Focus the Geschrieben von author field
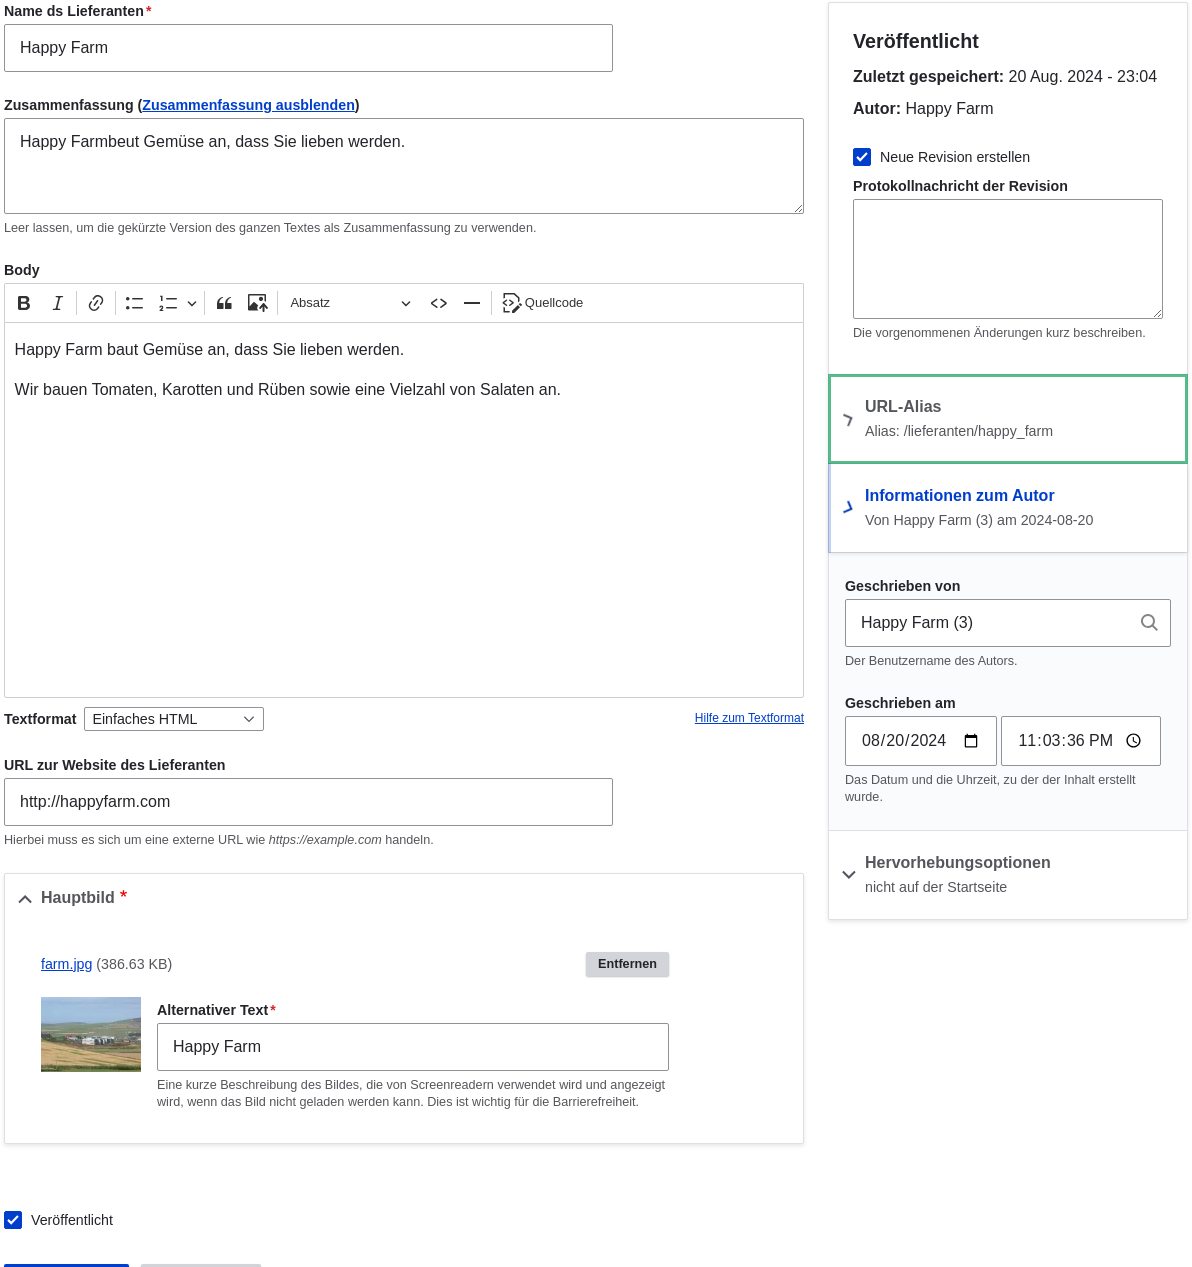Screen dimensions: 1192x1267 pyautogui.click(x=1008, y=623)
